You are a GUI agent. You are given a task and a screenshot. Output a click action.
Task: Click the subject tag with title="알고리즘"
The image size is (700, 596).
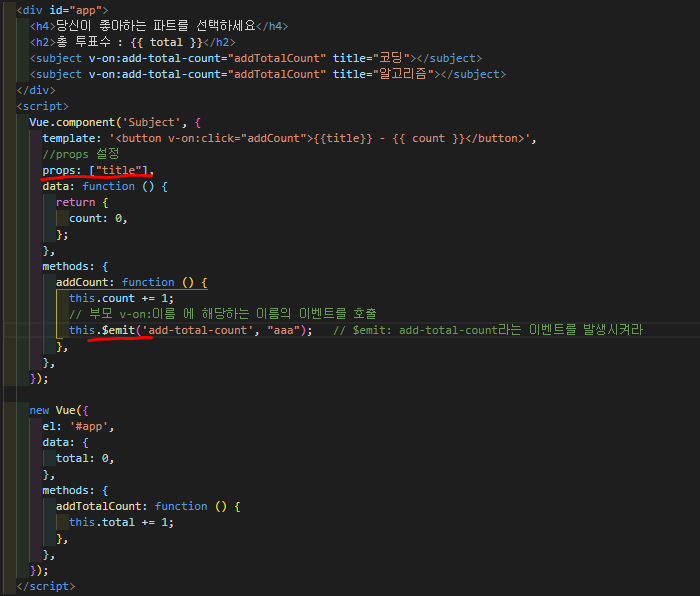pos(267,74)
